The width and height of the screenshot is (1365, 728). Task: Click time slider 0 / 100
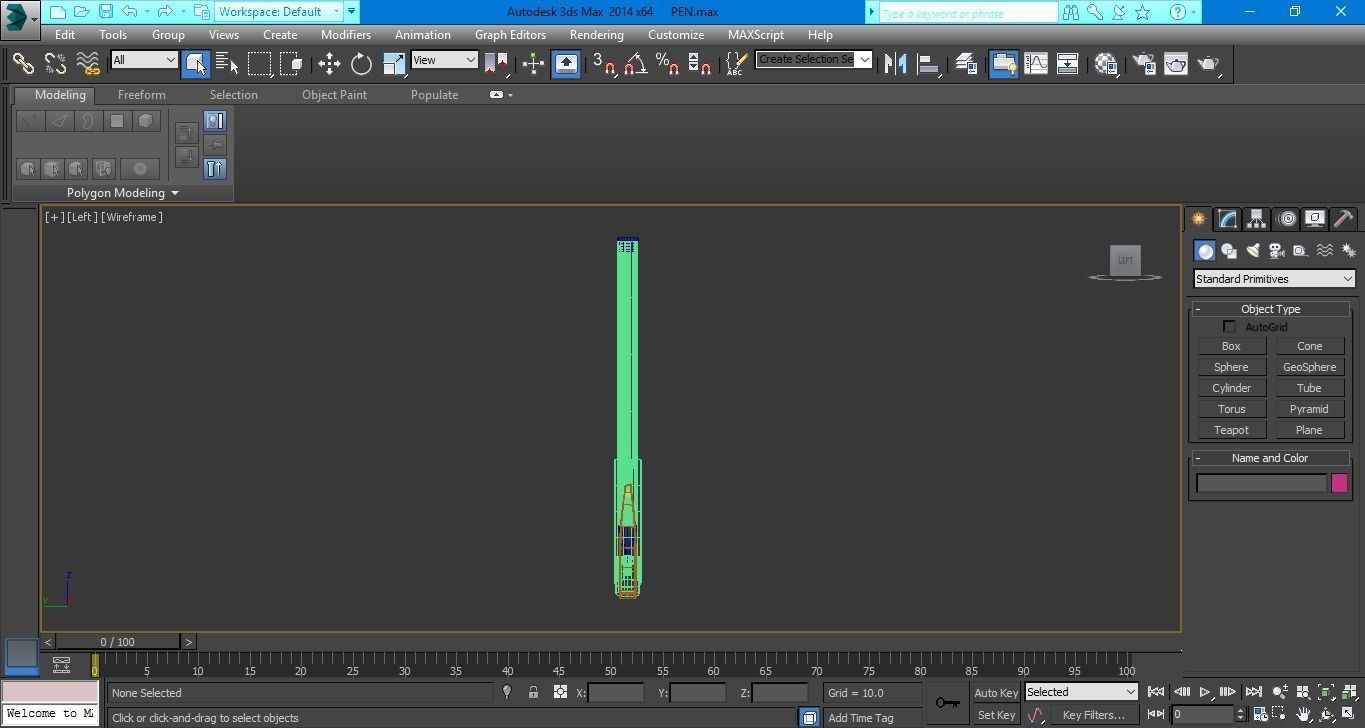pyautogui.click(x=117, y=642)
